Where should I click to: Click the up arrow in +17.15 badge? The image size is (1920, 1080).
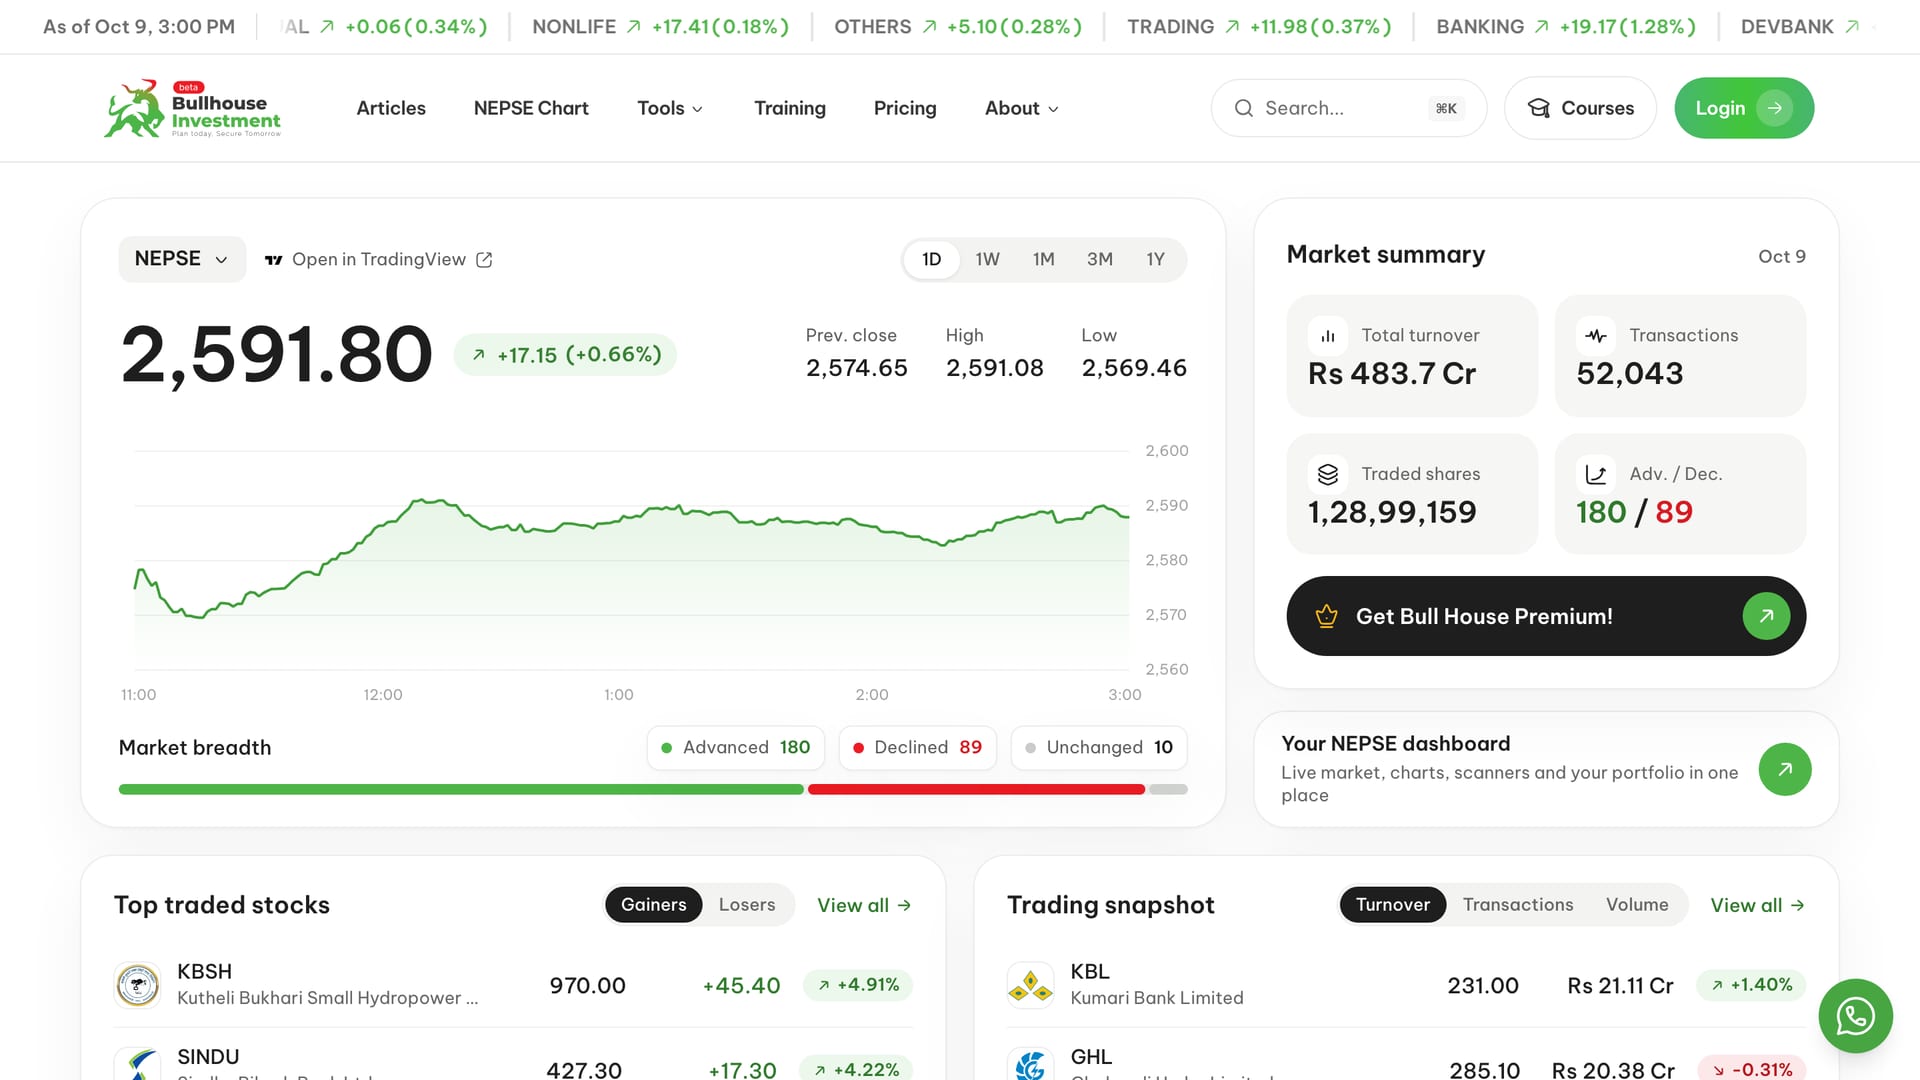(479, 355)
